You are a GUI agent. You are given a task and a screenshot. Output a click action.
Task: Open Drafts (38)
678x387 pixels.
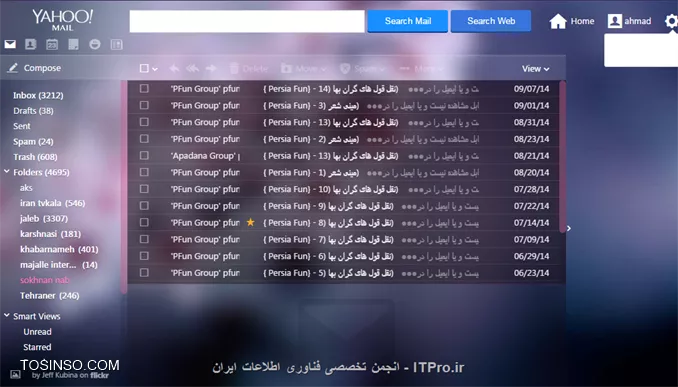[x=33, y=111]
